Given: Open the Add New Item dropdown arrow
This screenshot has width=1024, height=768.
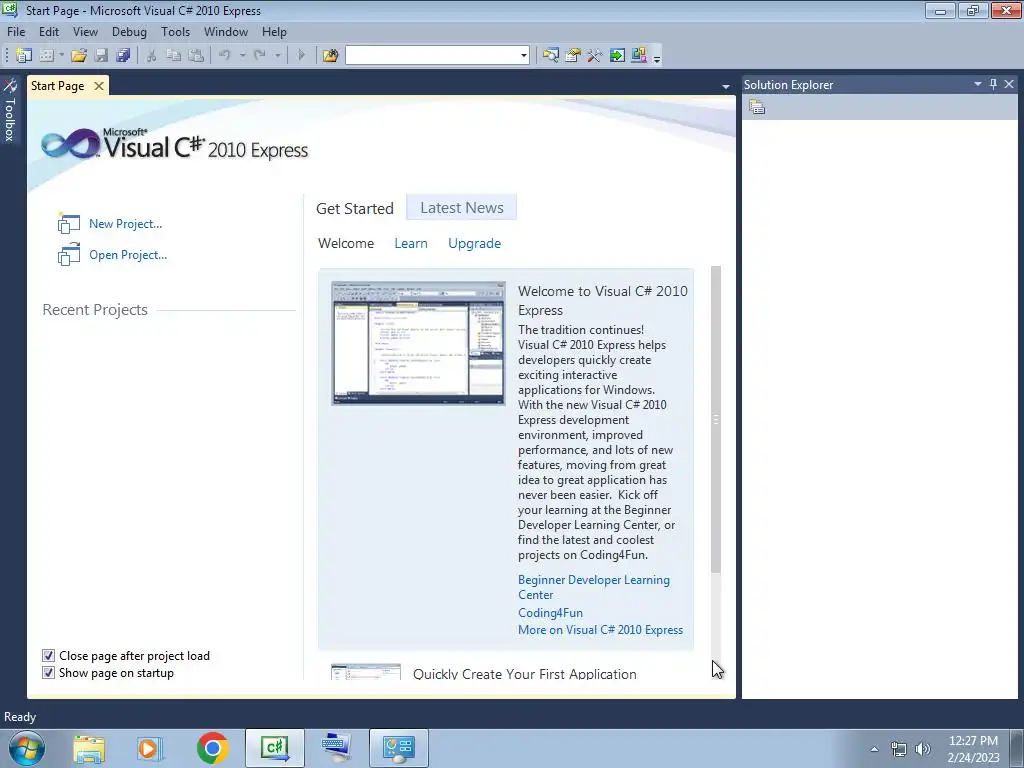Looking at the screenshot, I should point(61,56).
